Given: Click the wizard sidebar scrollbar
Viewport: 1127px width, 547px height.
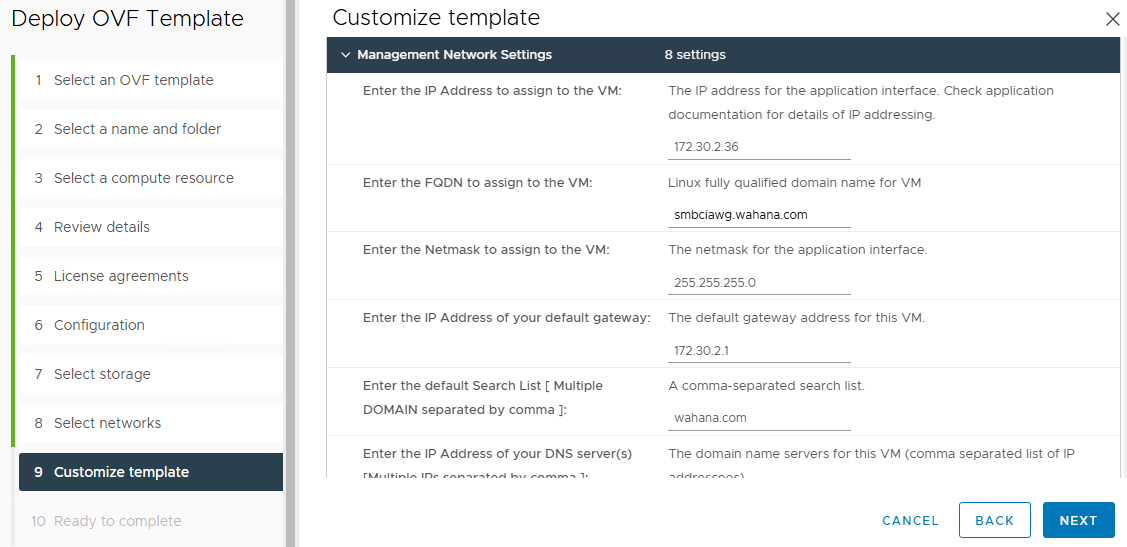Looking at the screenshot, I should click(291, 270).
